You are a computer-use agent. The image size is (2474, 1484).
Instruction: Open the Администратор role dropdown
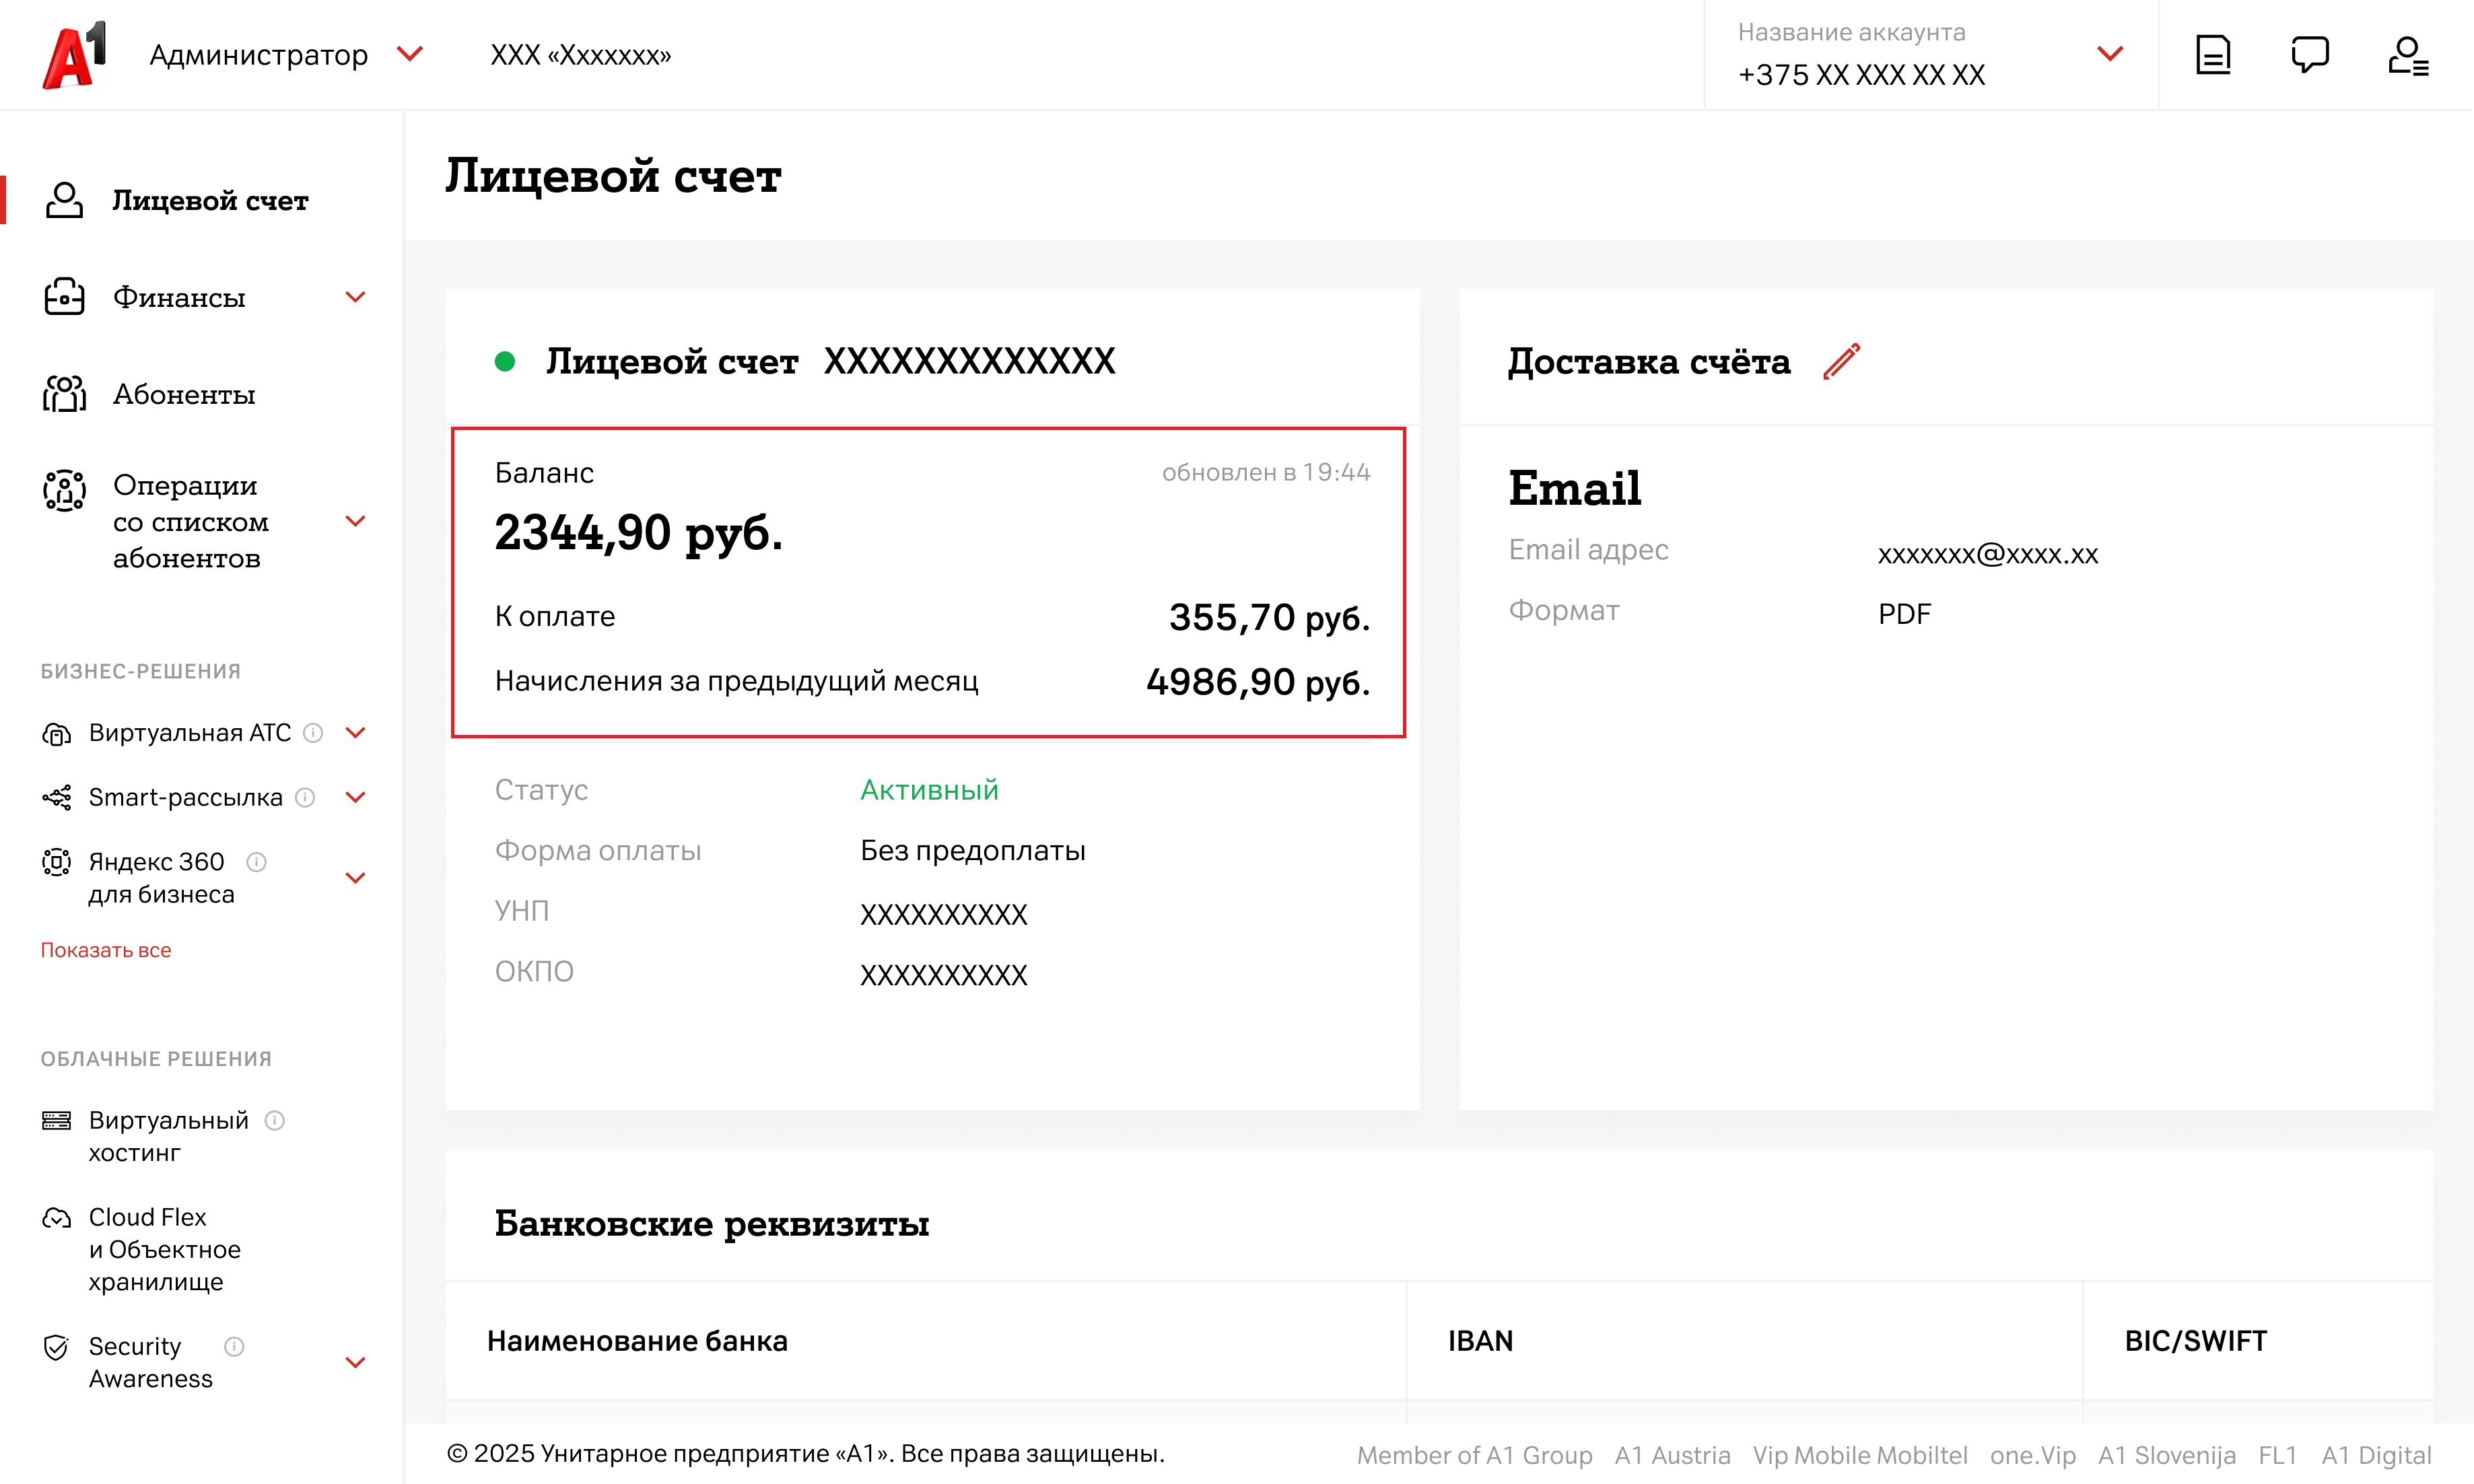point(410,54)
